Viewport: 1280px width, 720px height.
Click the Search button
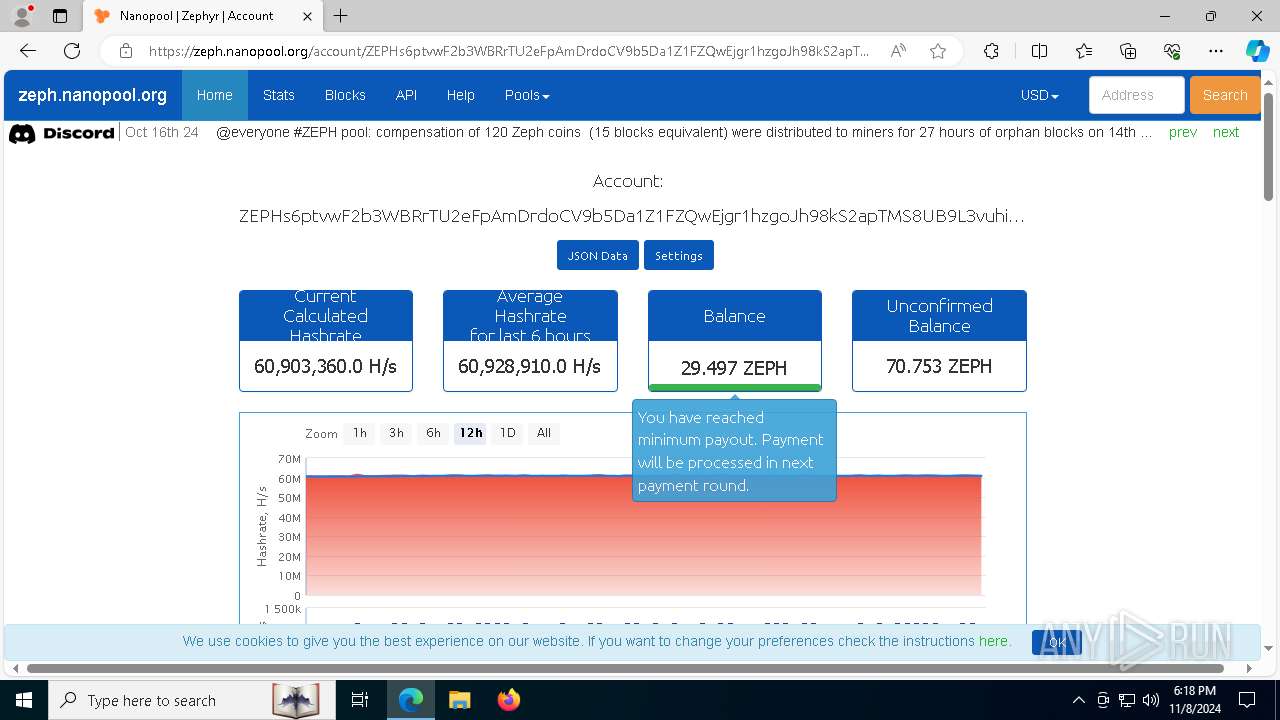click(x=1225, y=95)
